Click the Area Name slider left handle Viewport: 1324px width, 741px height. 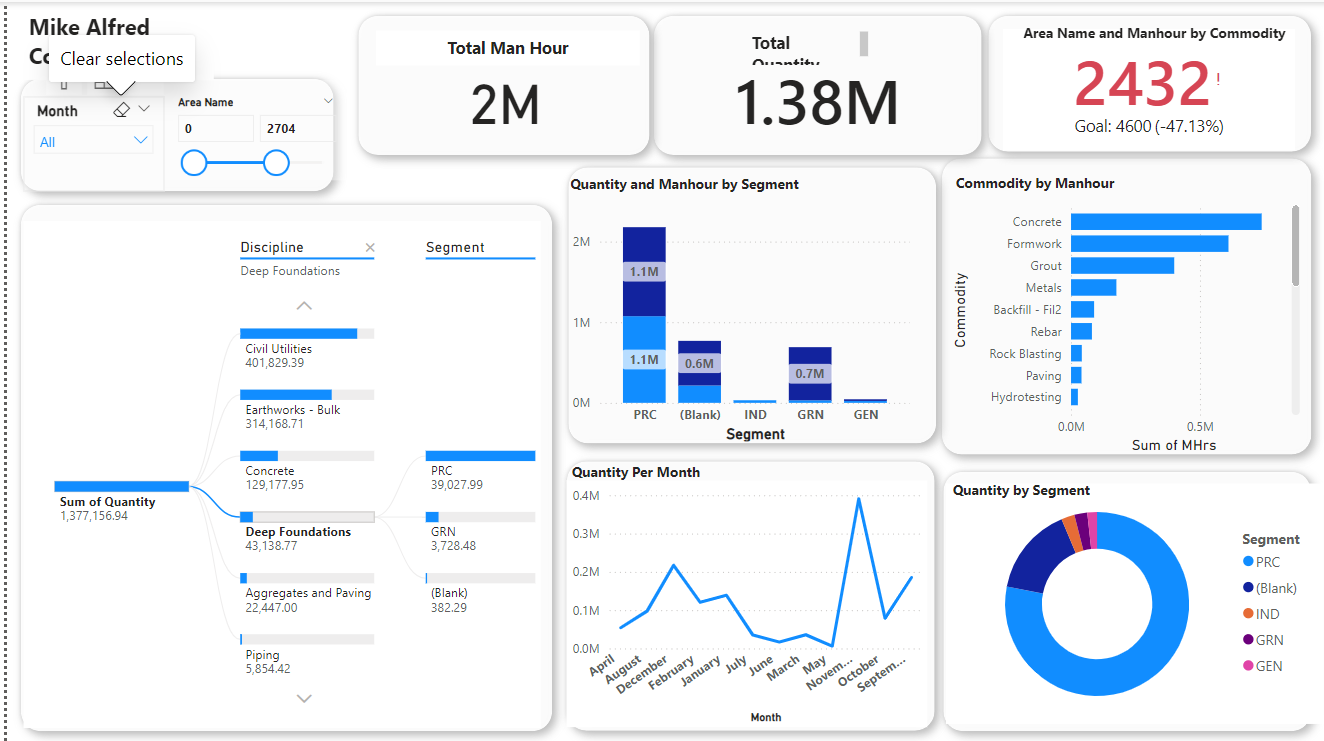[194, 163]
